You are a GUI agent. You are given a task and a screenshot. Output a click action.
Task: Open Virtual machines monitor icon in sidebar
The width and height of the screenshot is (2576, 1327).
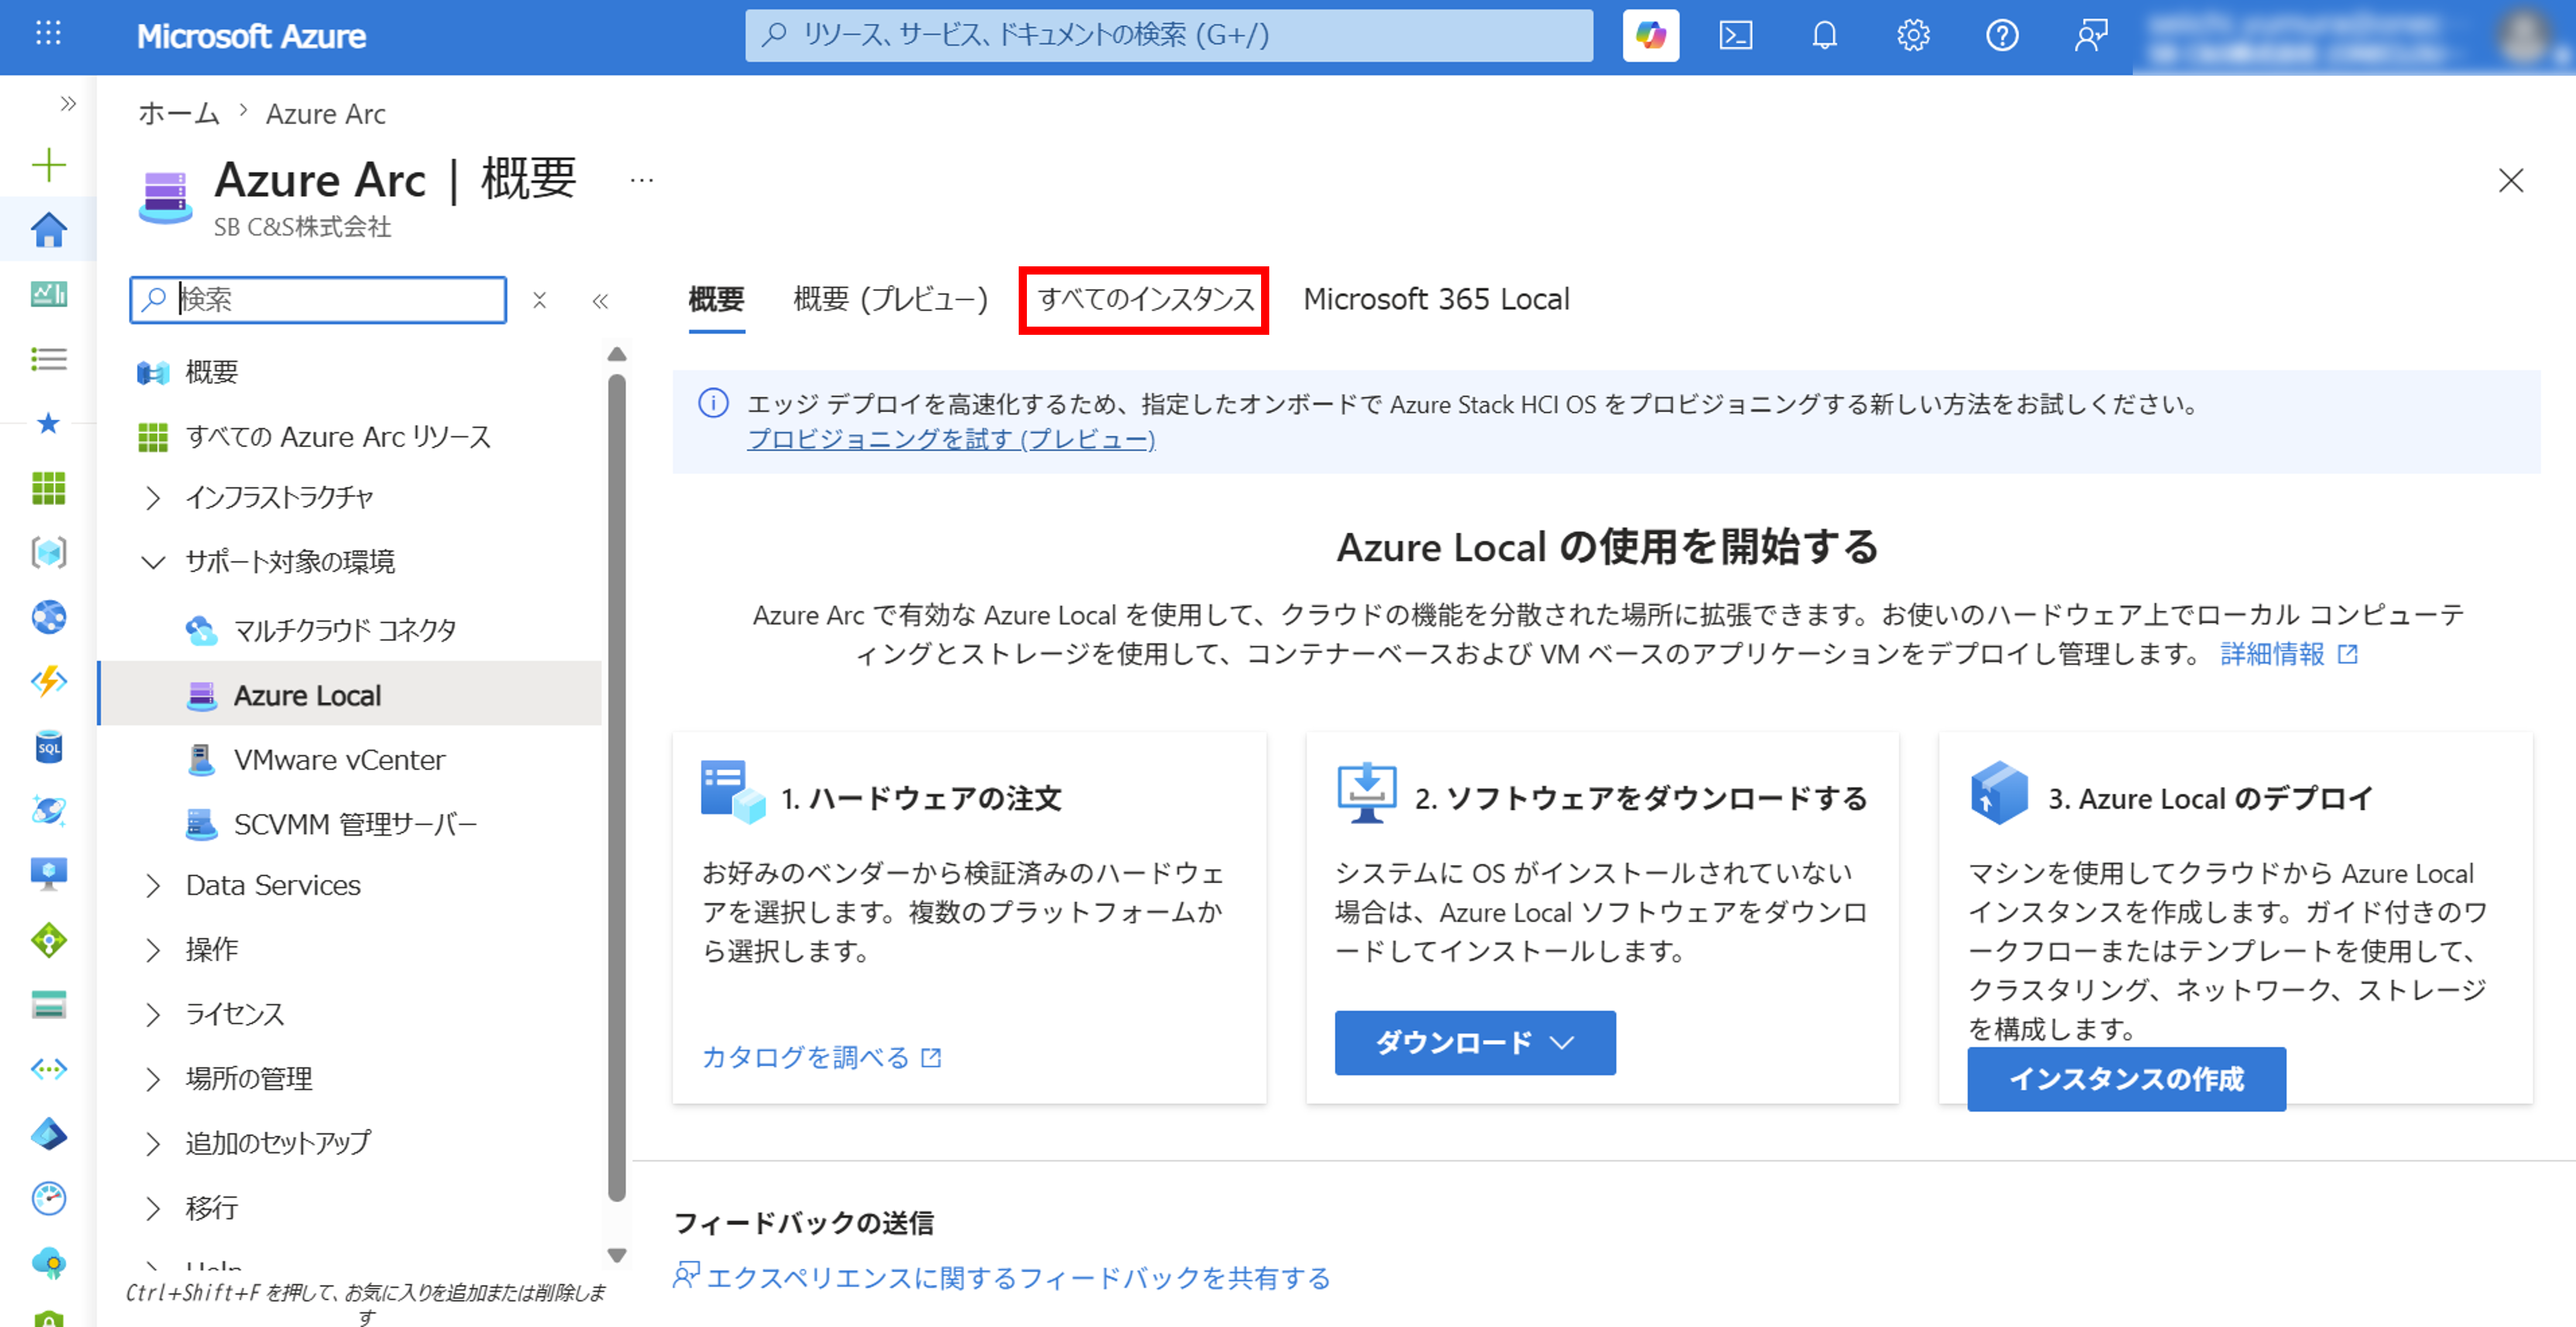(x=48, y=875)
